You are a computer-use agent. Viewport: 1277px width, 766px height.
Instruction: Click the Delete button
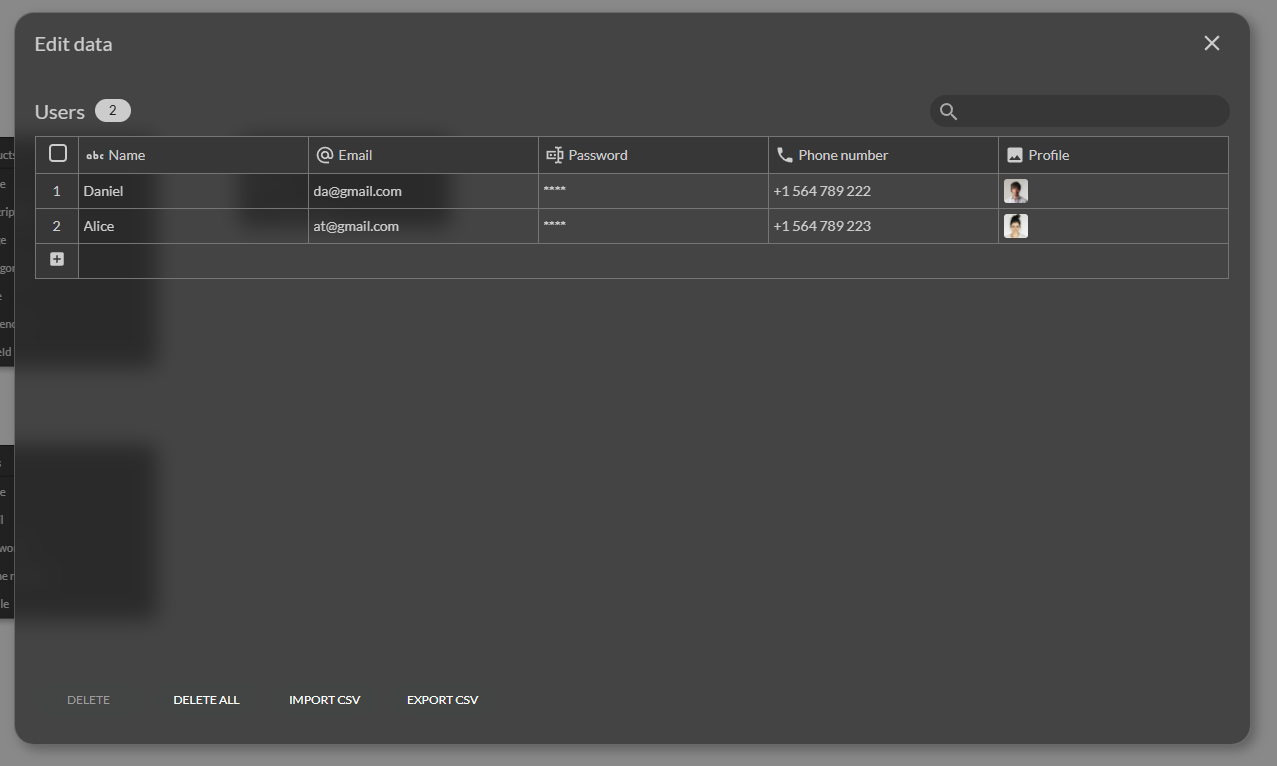pyautogui.click(x=88, y=700)
